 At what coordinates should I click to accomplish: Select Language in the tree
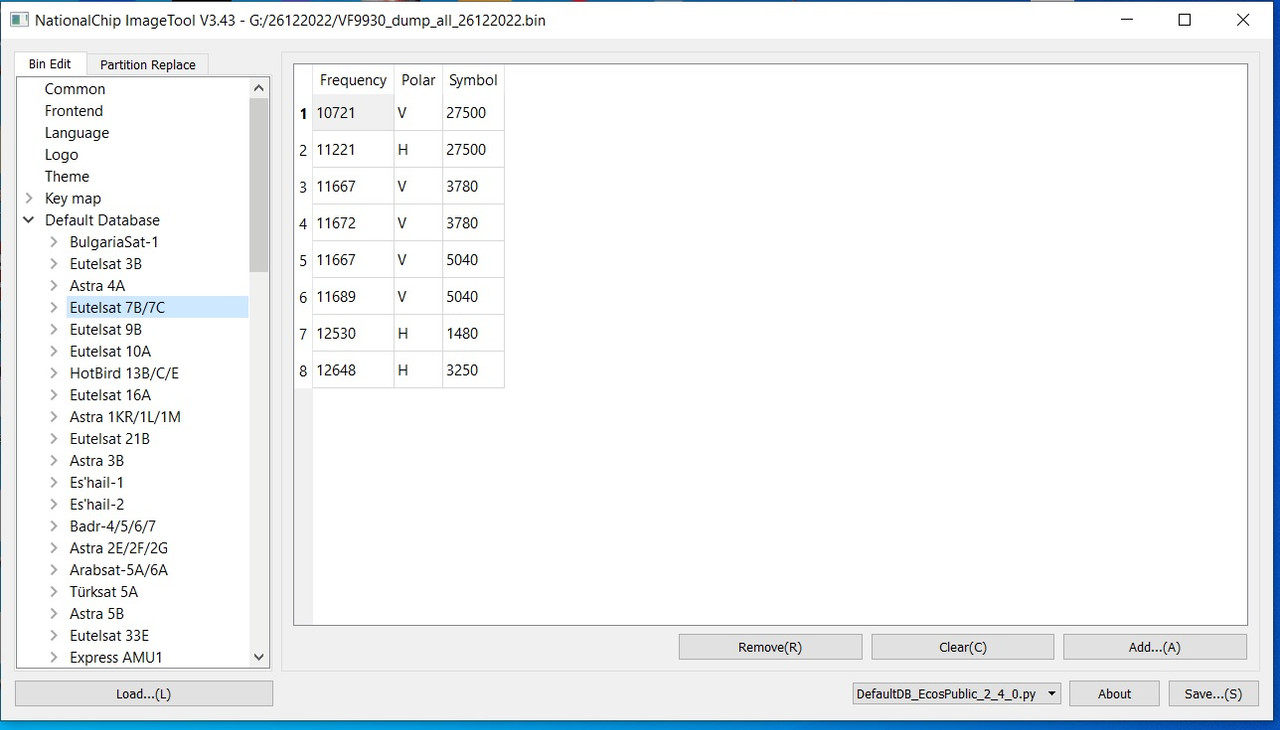click(x=77, y=133)
